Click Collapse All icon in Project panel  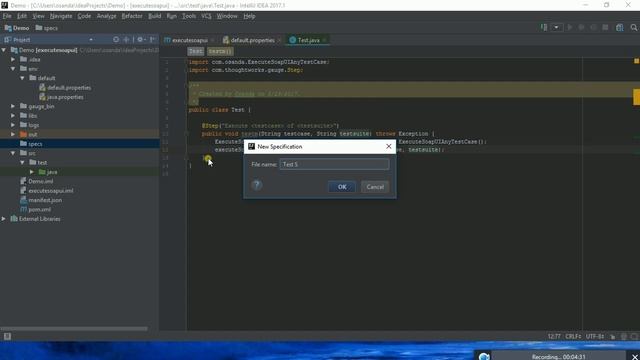pos(127,40)
